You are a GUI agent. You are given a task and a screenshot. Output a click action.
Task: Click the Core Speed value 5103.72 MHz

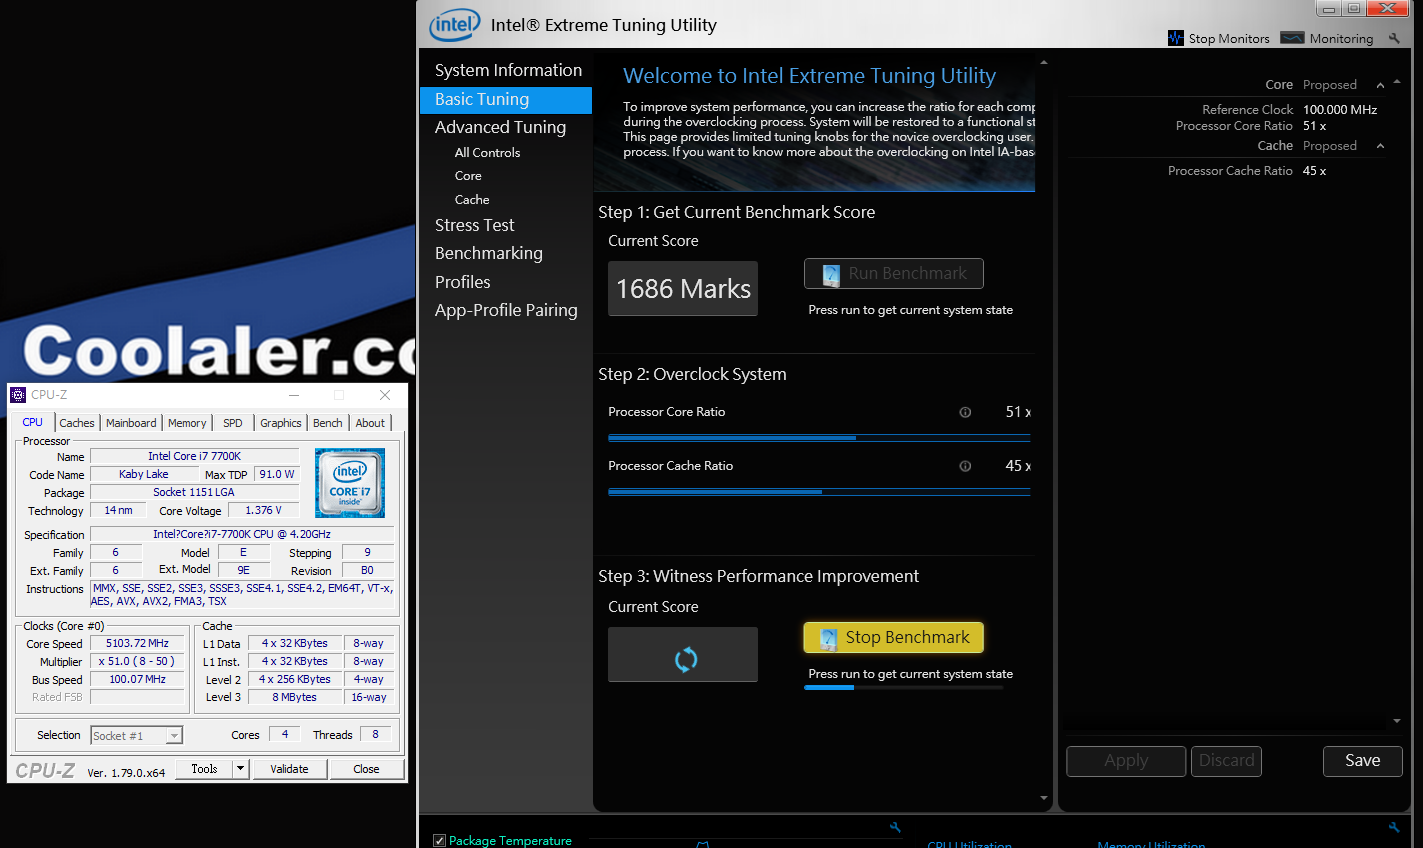coord(137,644)
